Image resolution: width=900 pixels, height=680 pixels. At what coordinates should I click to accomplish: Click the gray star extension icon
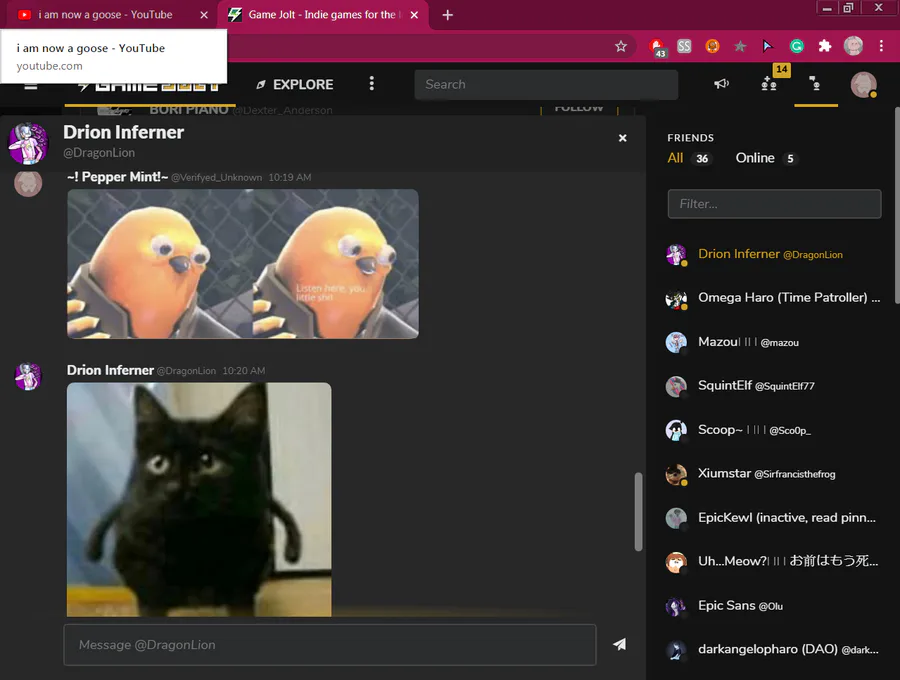tap(740, 46)
